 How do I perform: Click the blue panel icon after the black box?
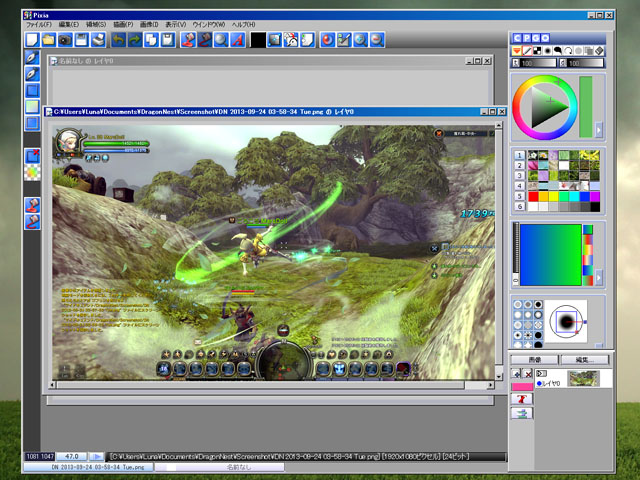[x=275, y=40]
